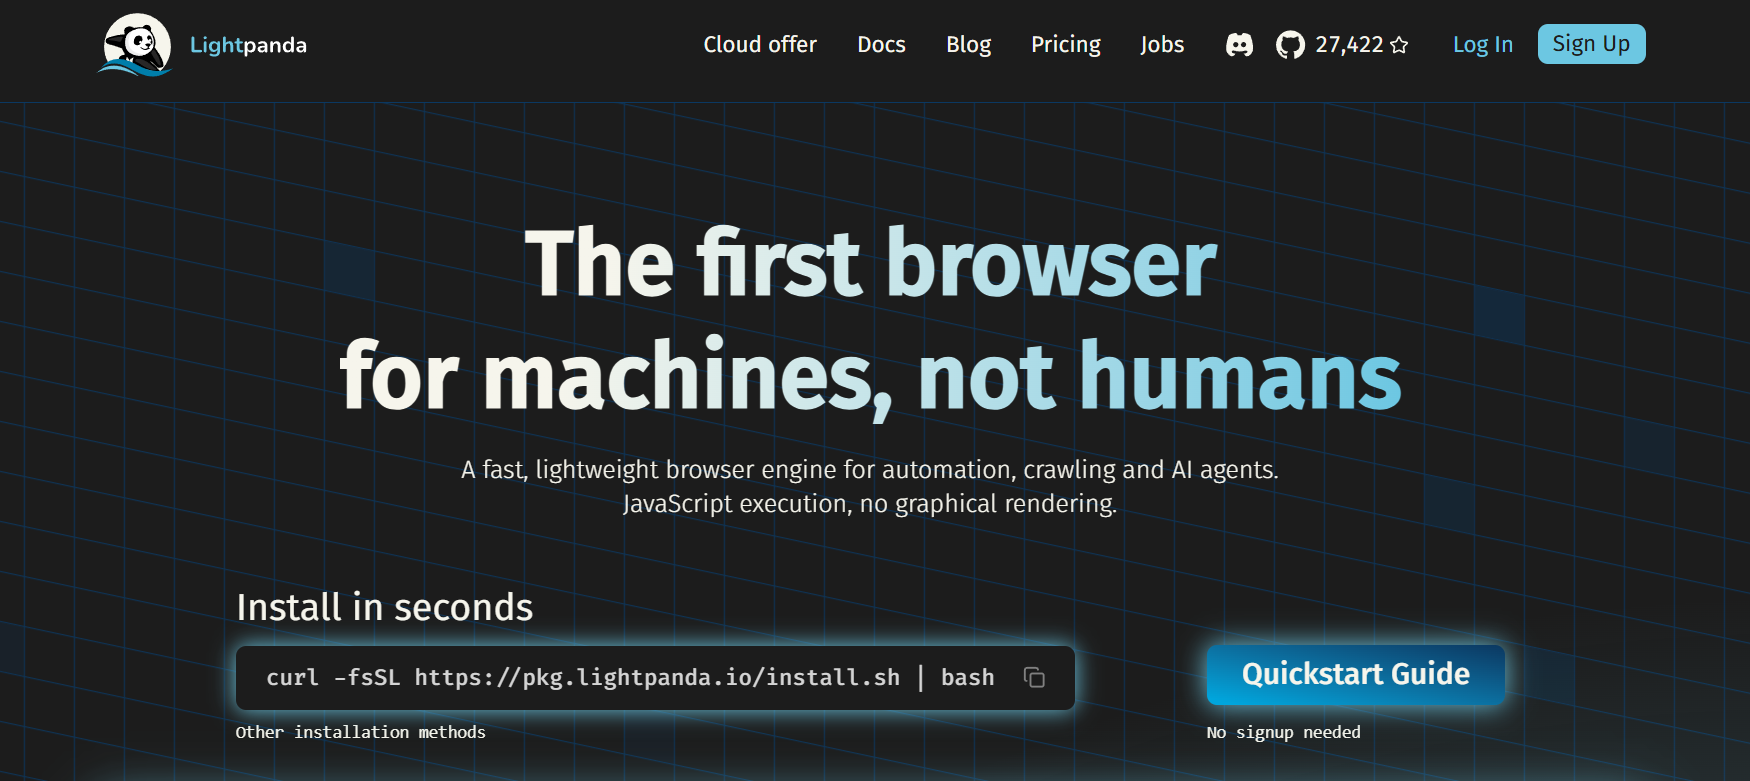The image size is (1750, 781).
Task: Open the Jobs nav link
Action: (1162, 45)
